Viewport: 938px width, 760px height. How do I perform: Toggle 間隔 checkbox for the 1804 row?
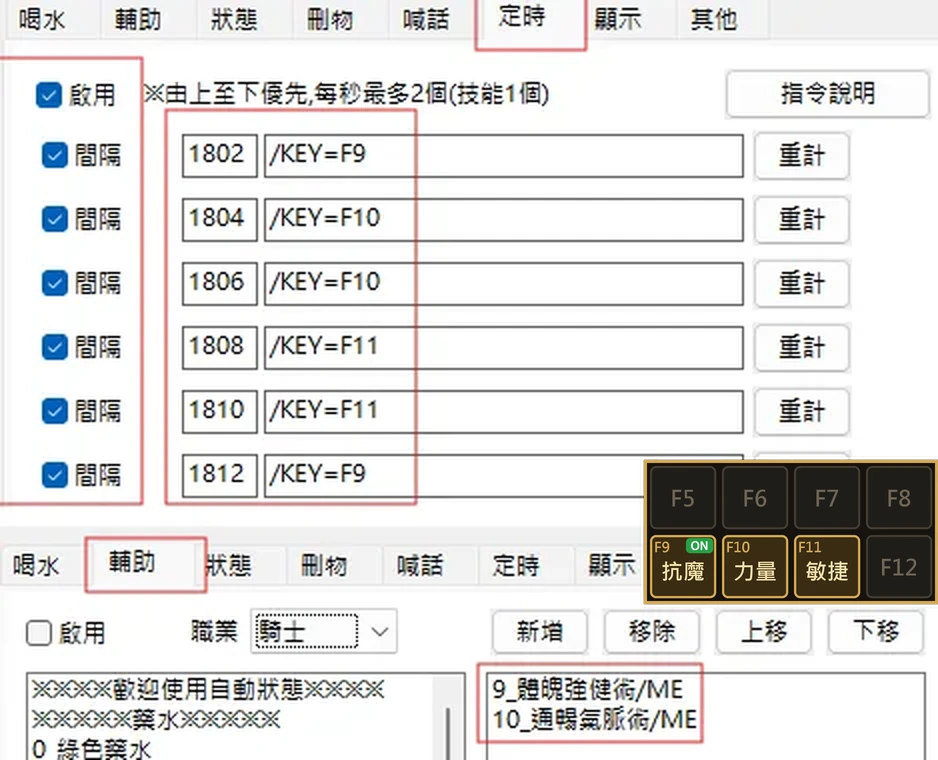[x=54, y=219]
